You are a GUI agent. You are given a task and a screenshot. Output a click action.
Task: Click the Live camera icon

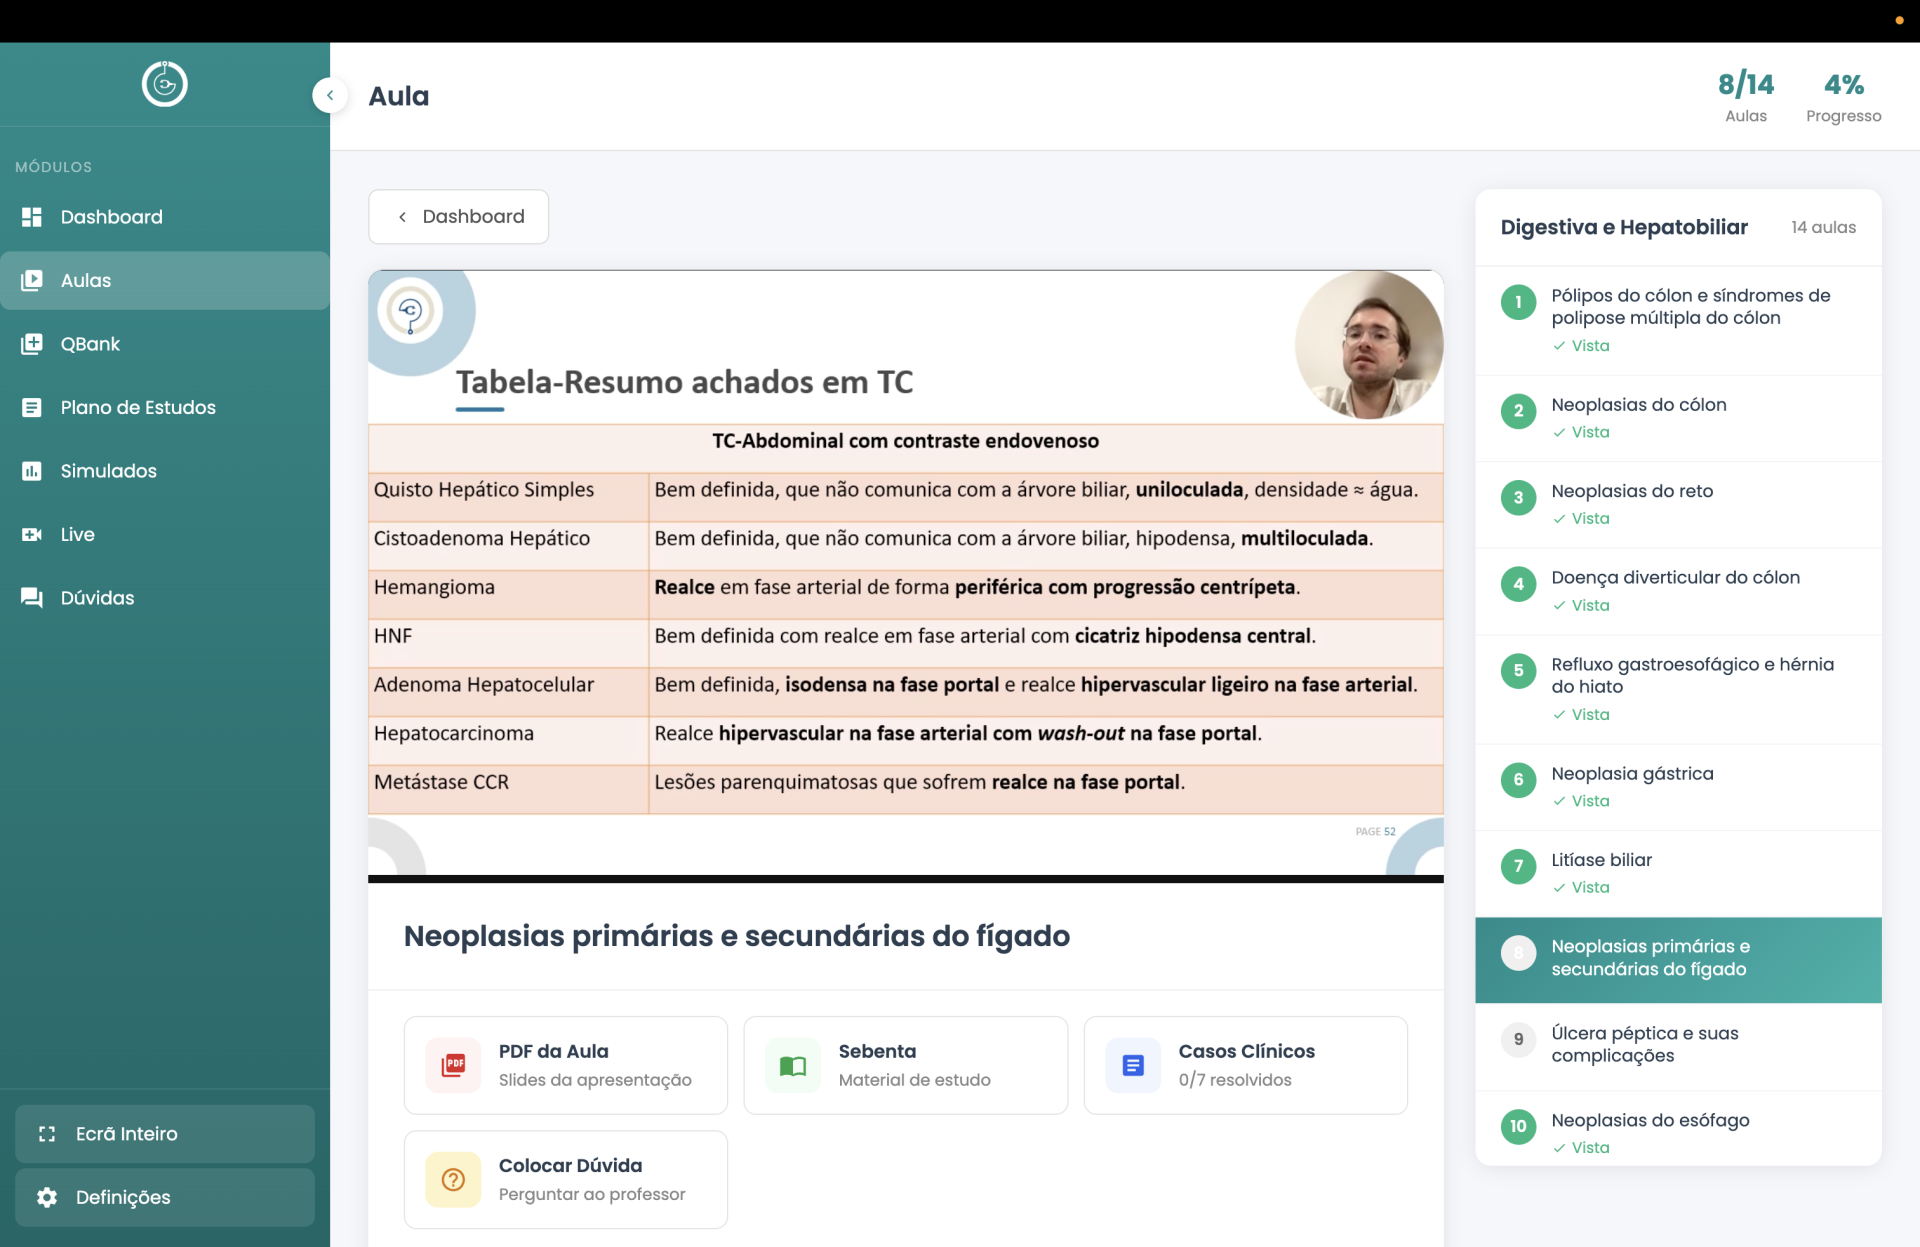(x=32, y=534)
